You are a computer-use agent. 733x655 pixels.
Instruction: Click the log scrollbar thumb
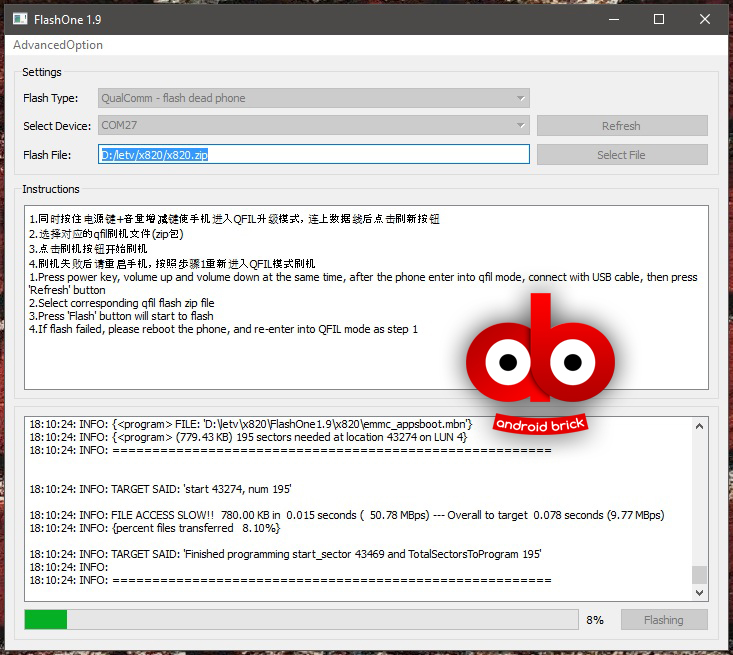[x=699, y=574]
